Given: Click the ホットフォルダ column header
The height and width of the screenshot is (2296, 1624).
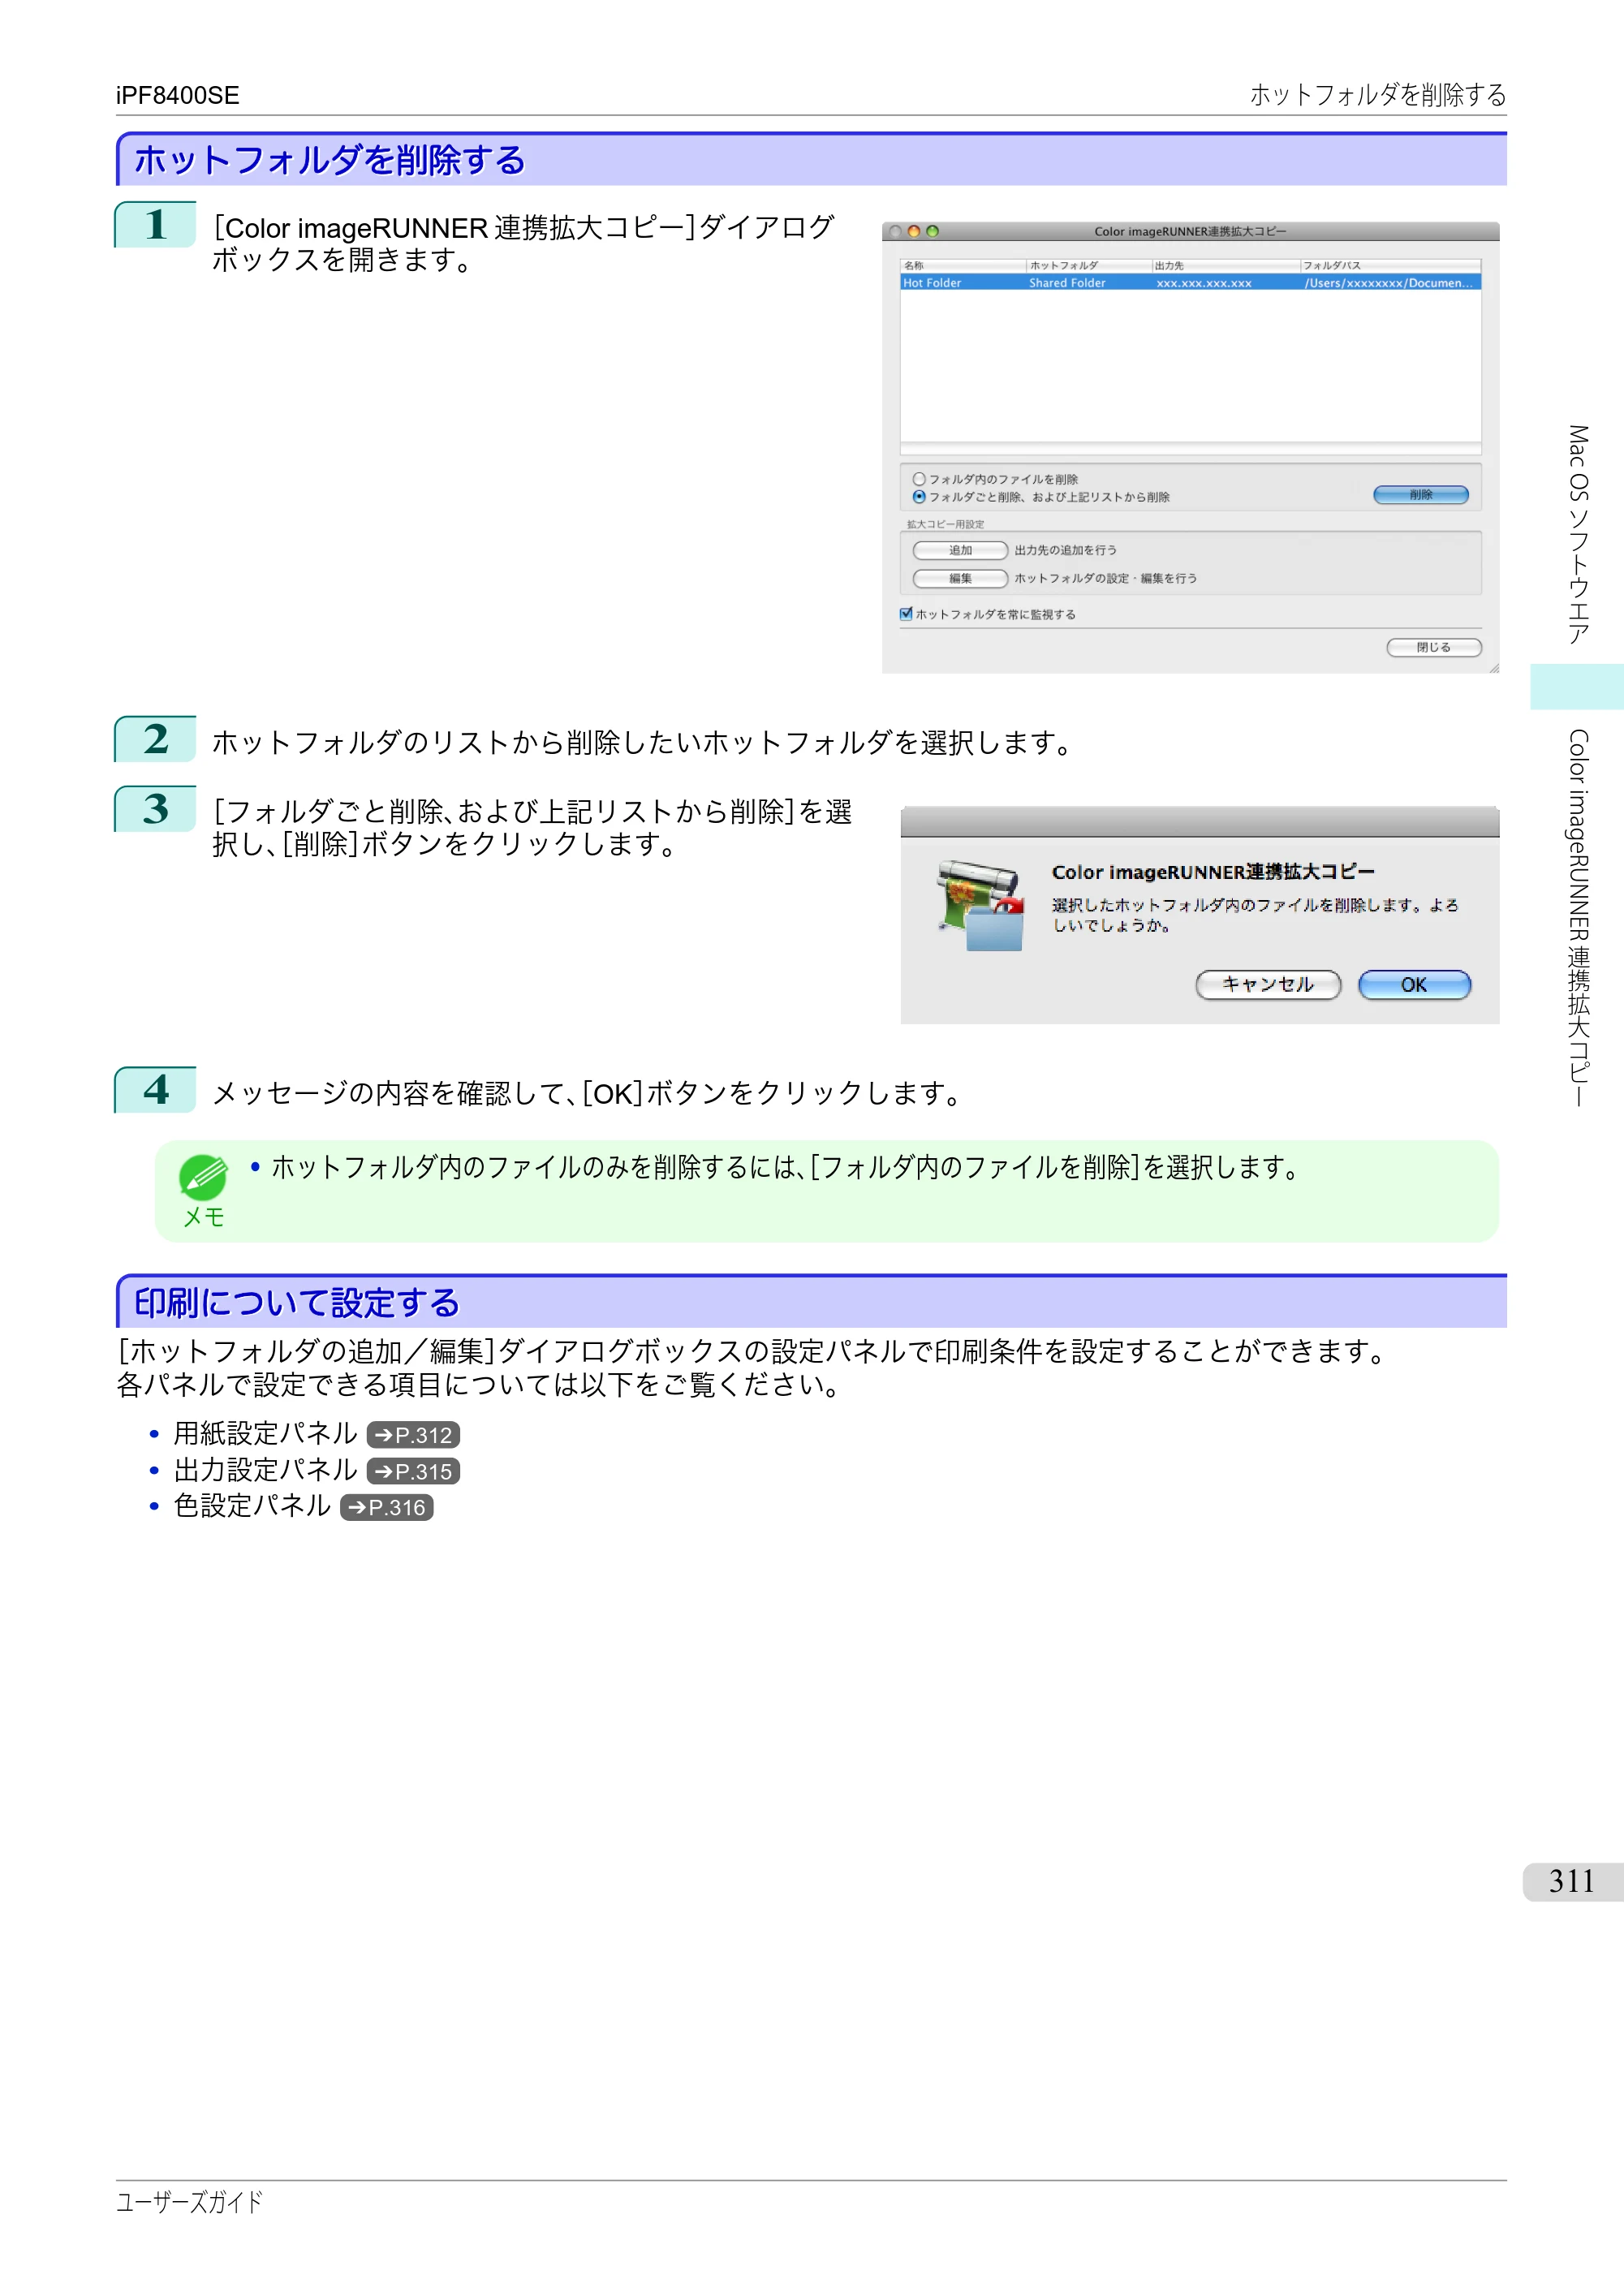Looking at the screenshot, I should click(1089, 266).
